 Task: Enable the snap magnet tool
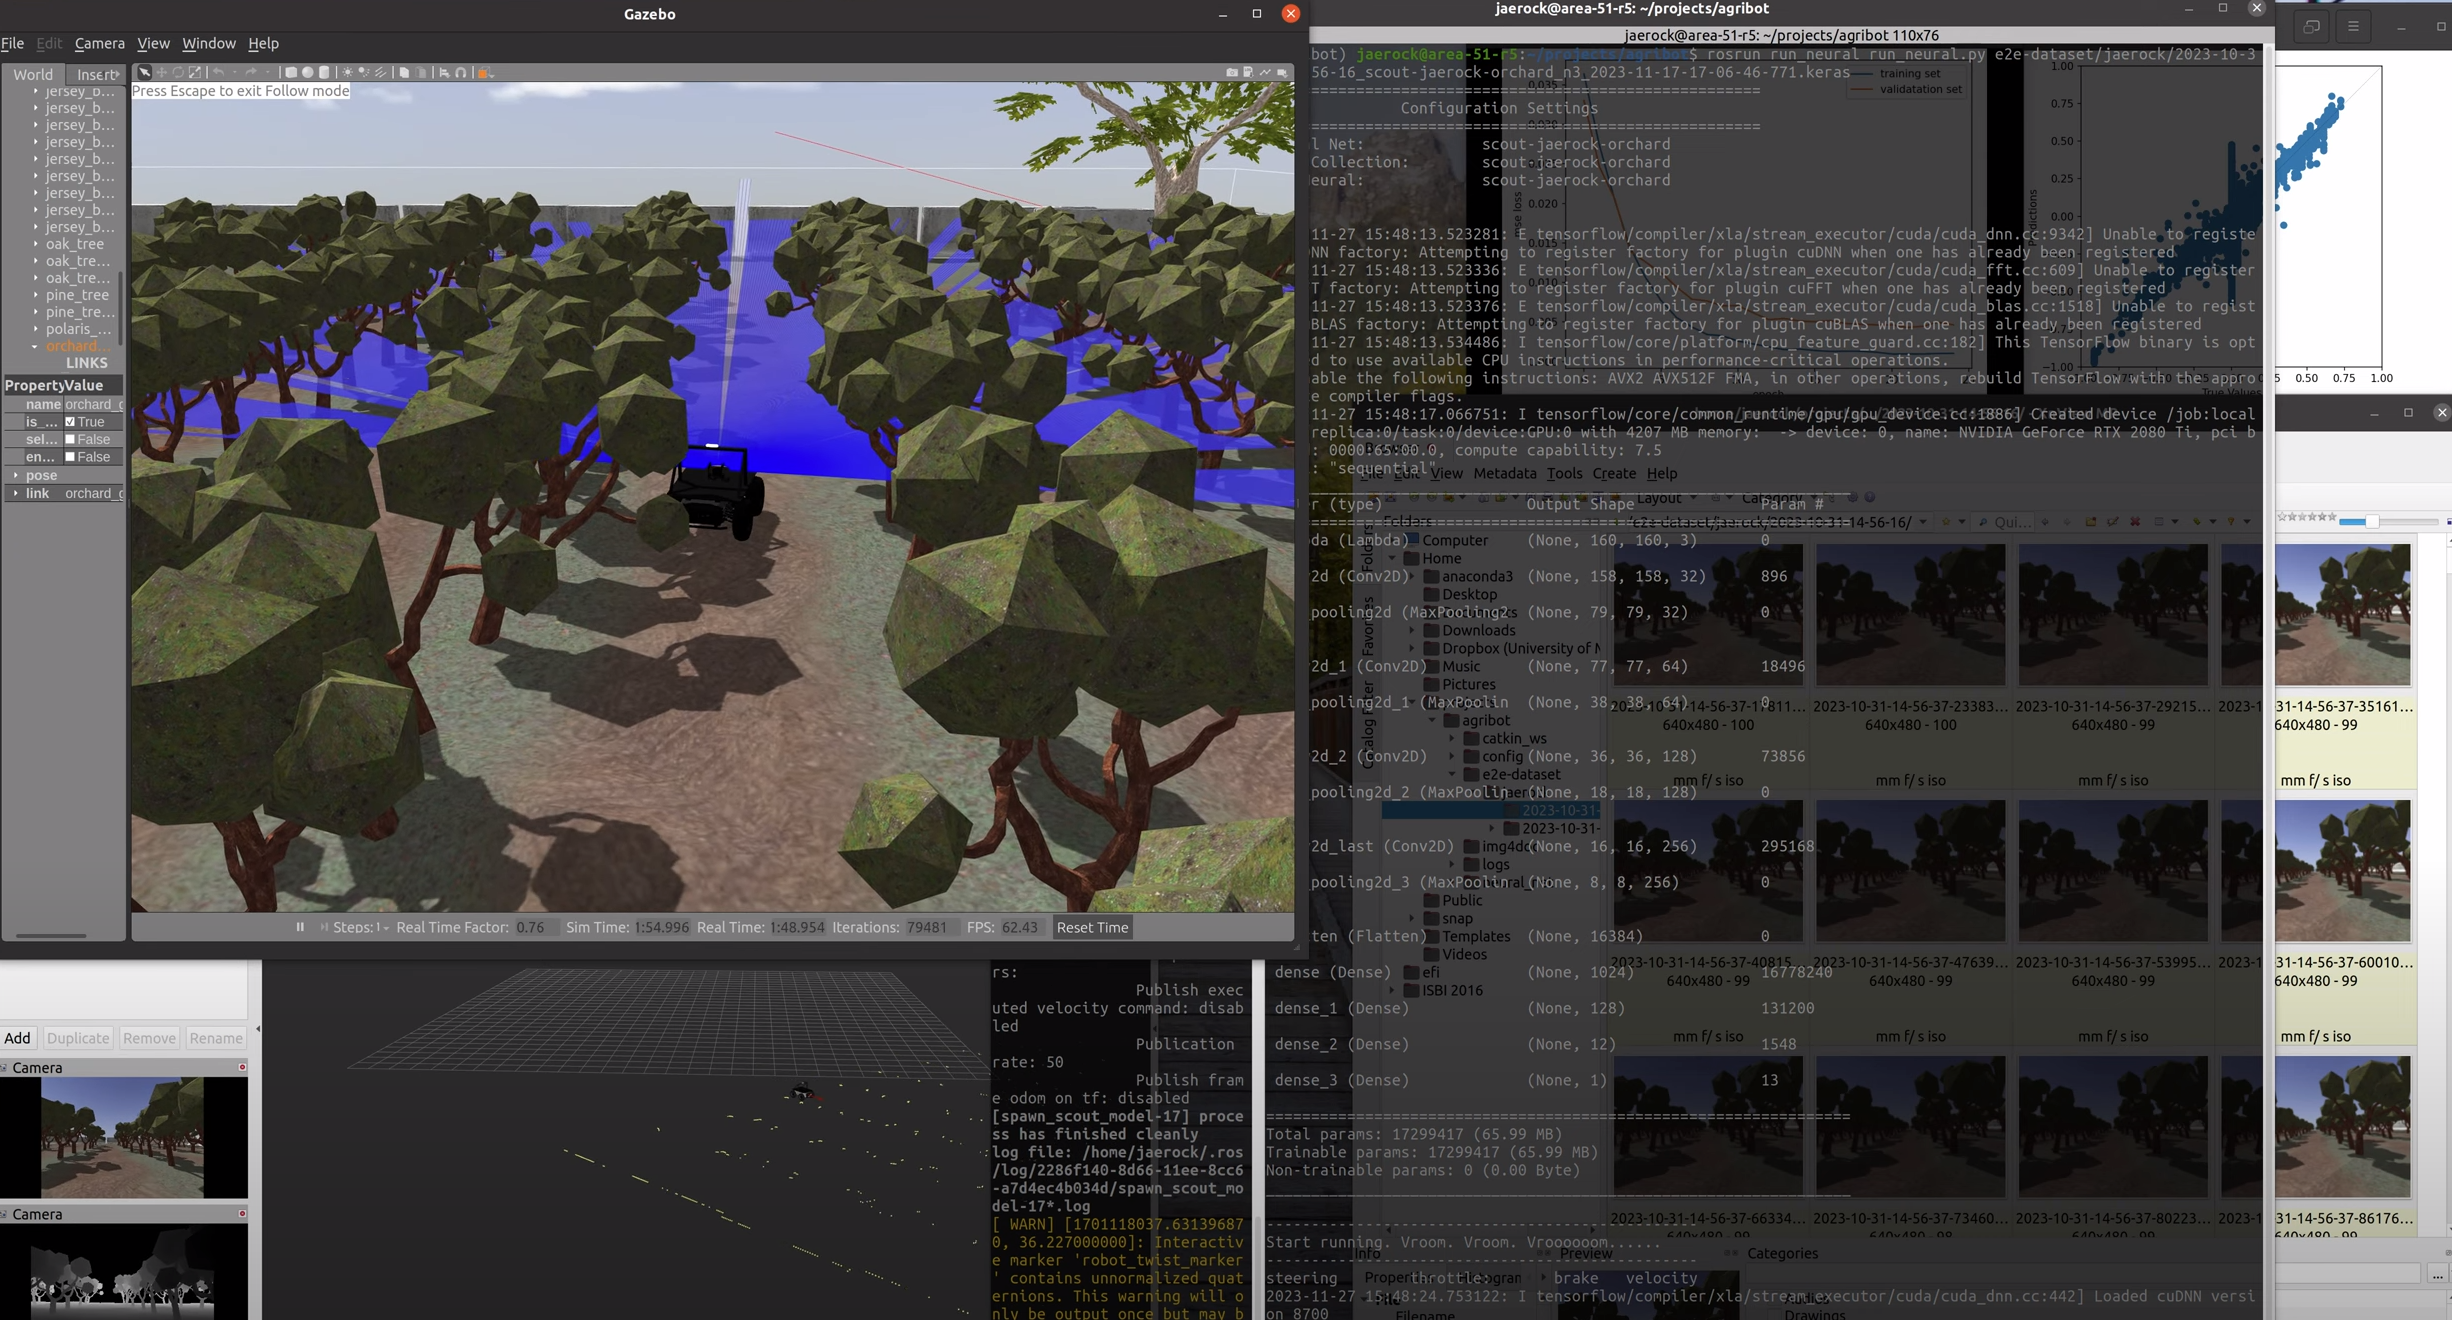click(x=461, y=72)
